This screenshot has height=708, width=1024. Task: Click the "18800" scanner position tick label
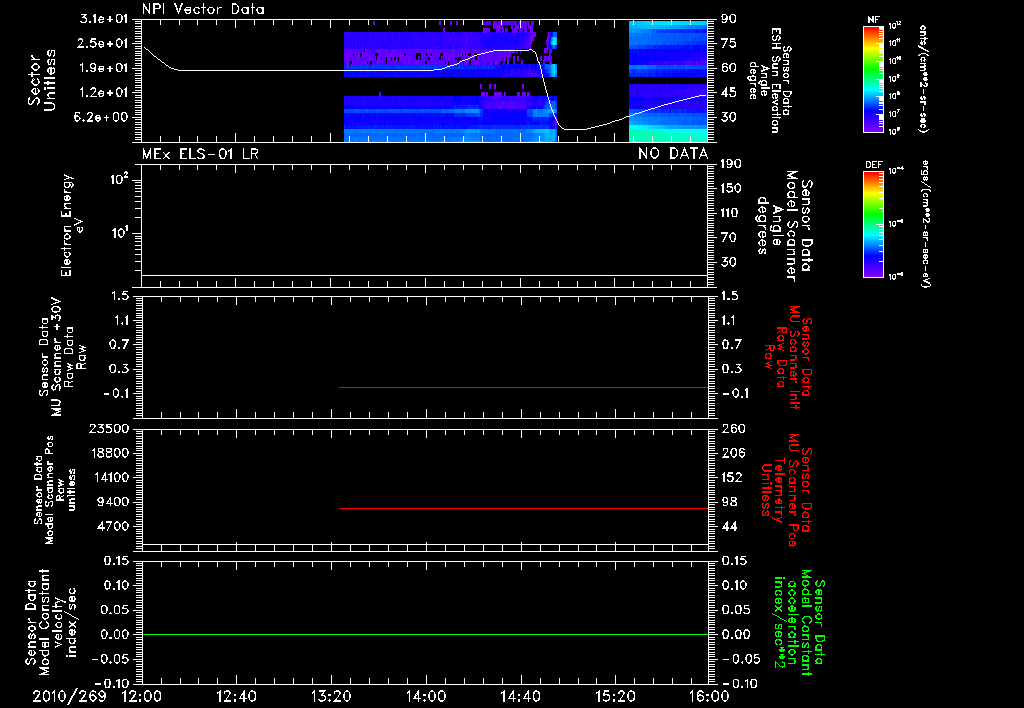click(109, 453)
